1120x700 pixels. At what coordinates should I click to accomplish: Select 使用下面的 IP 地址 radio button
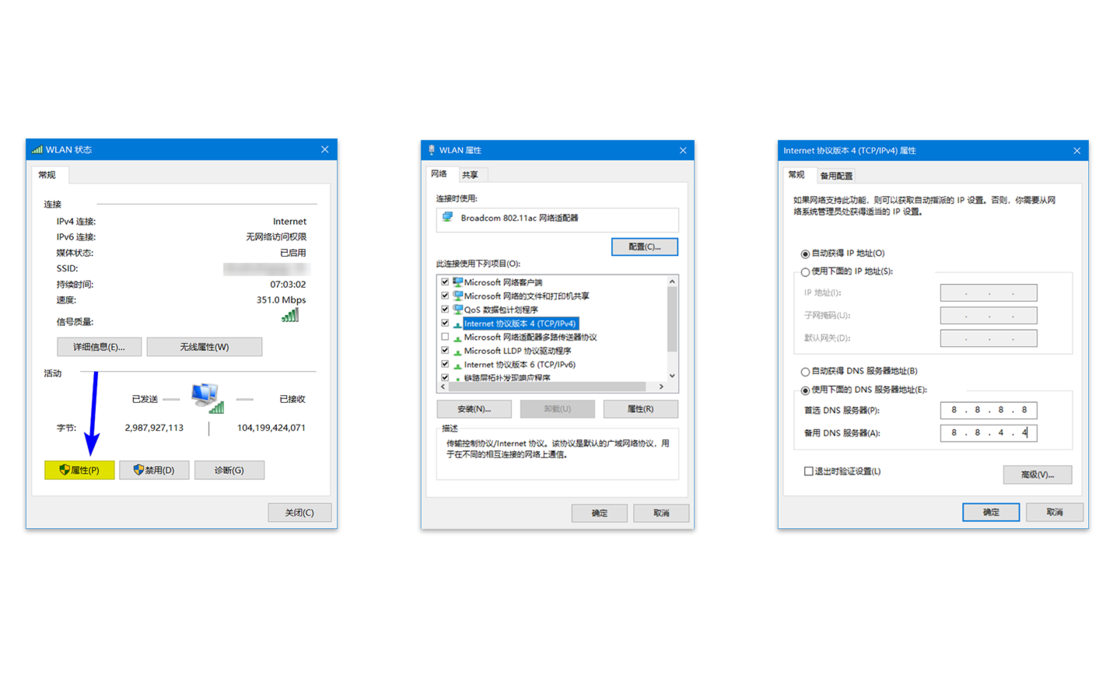click(805, 271)
